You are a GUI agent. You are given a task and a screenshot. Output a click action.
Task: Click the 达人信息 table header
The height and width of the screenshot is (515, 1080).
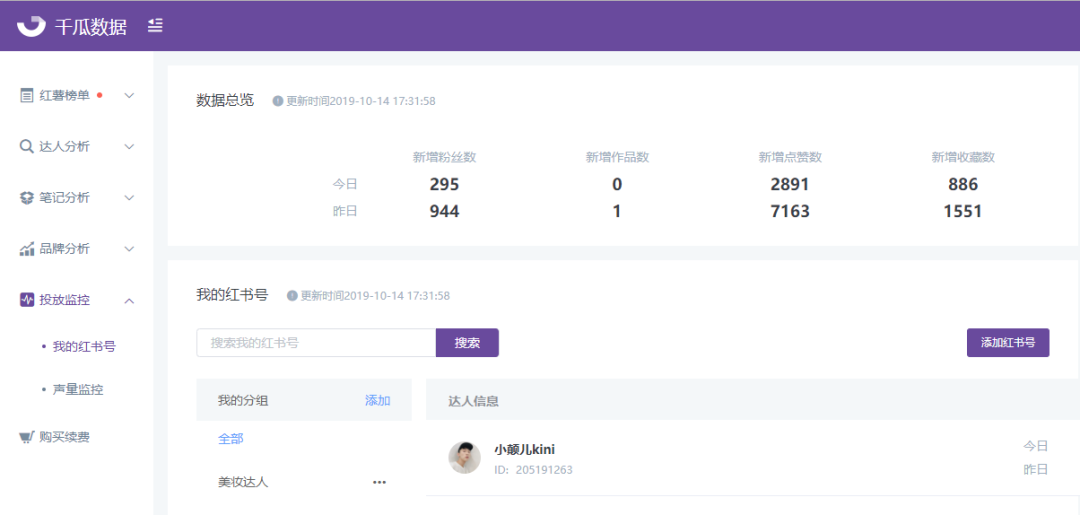tap(474, 401)
